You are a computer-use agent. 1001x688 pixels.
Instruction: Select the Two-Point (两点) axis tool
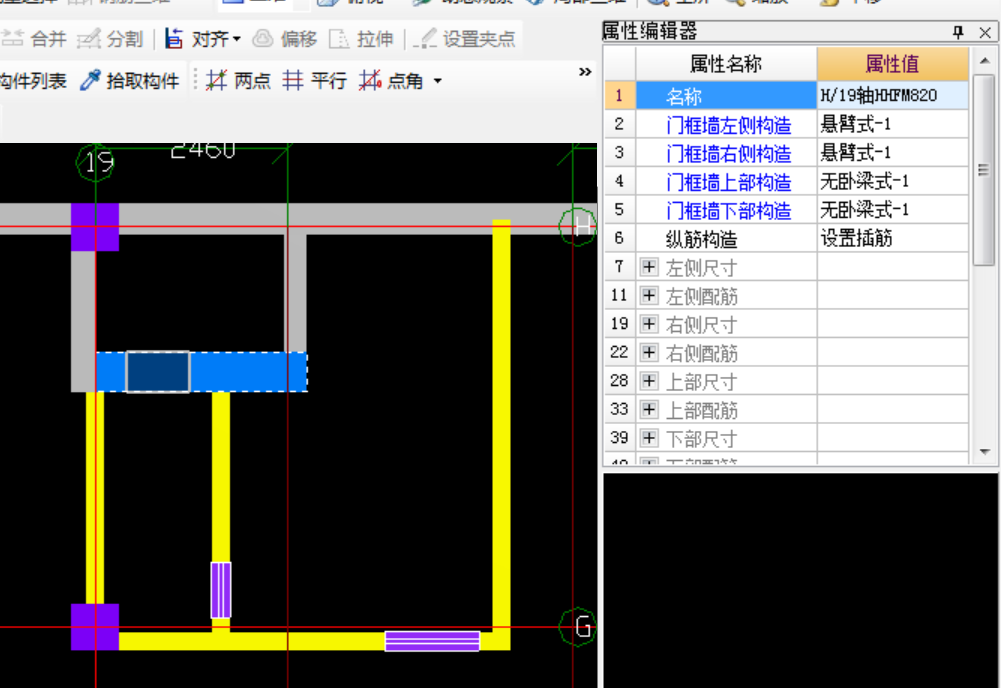[238, 81]
